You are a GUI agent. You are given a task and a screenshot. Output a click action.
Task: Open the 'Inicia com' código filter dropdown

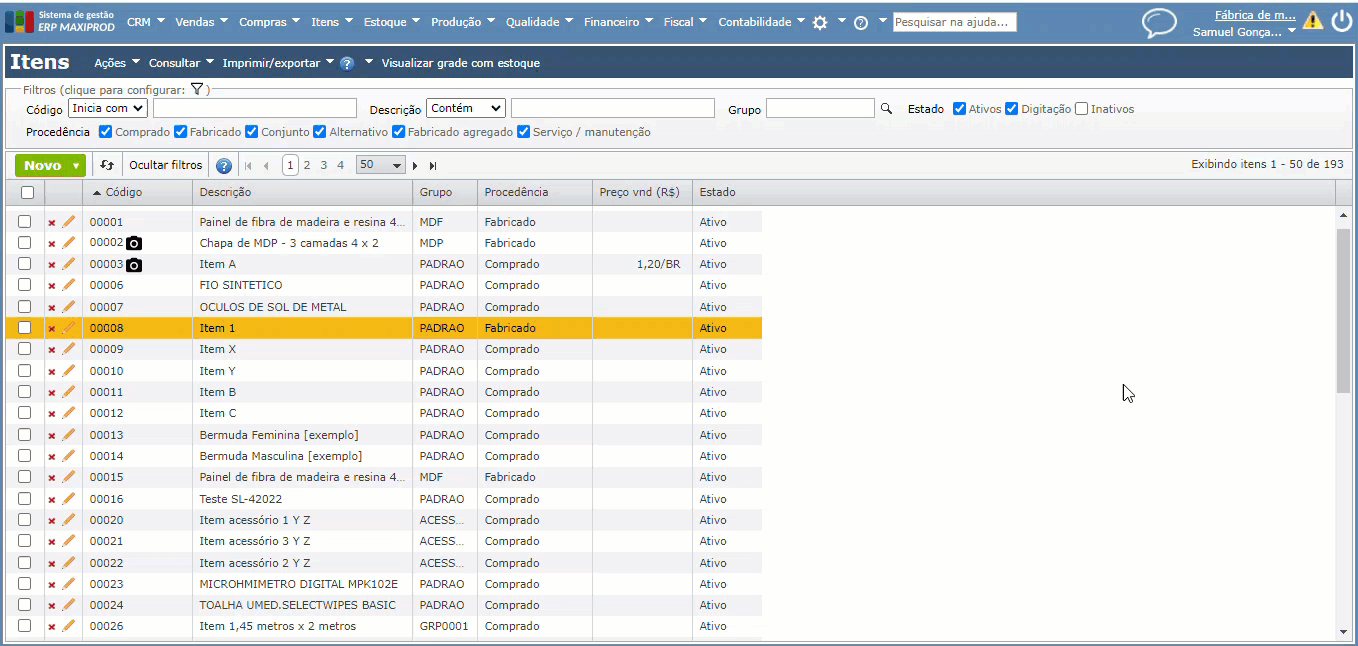108,108
